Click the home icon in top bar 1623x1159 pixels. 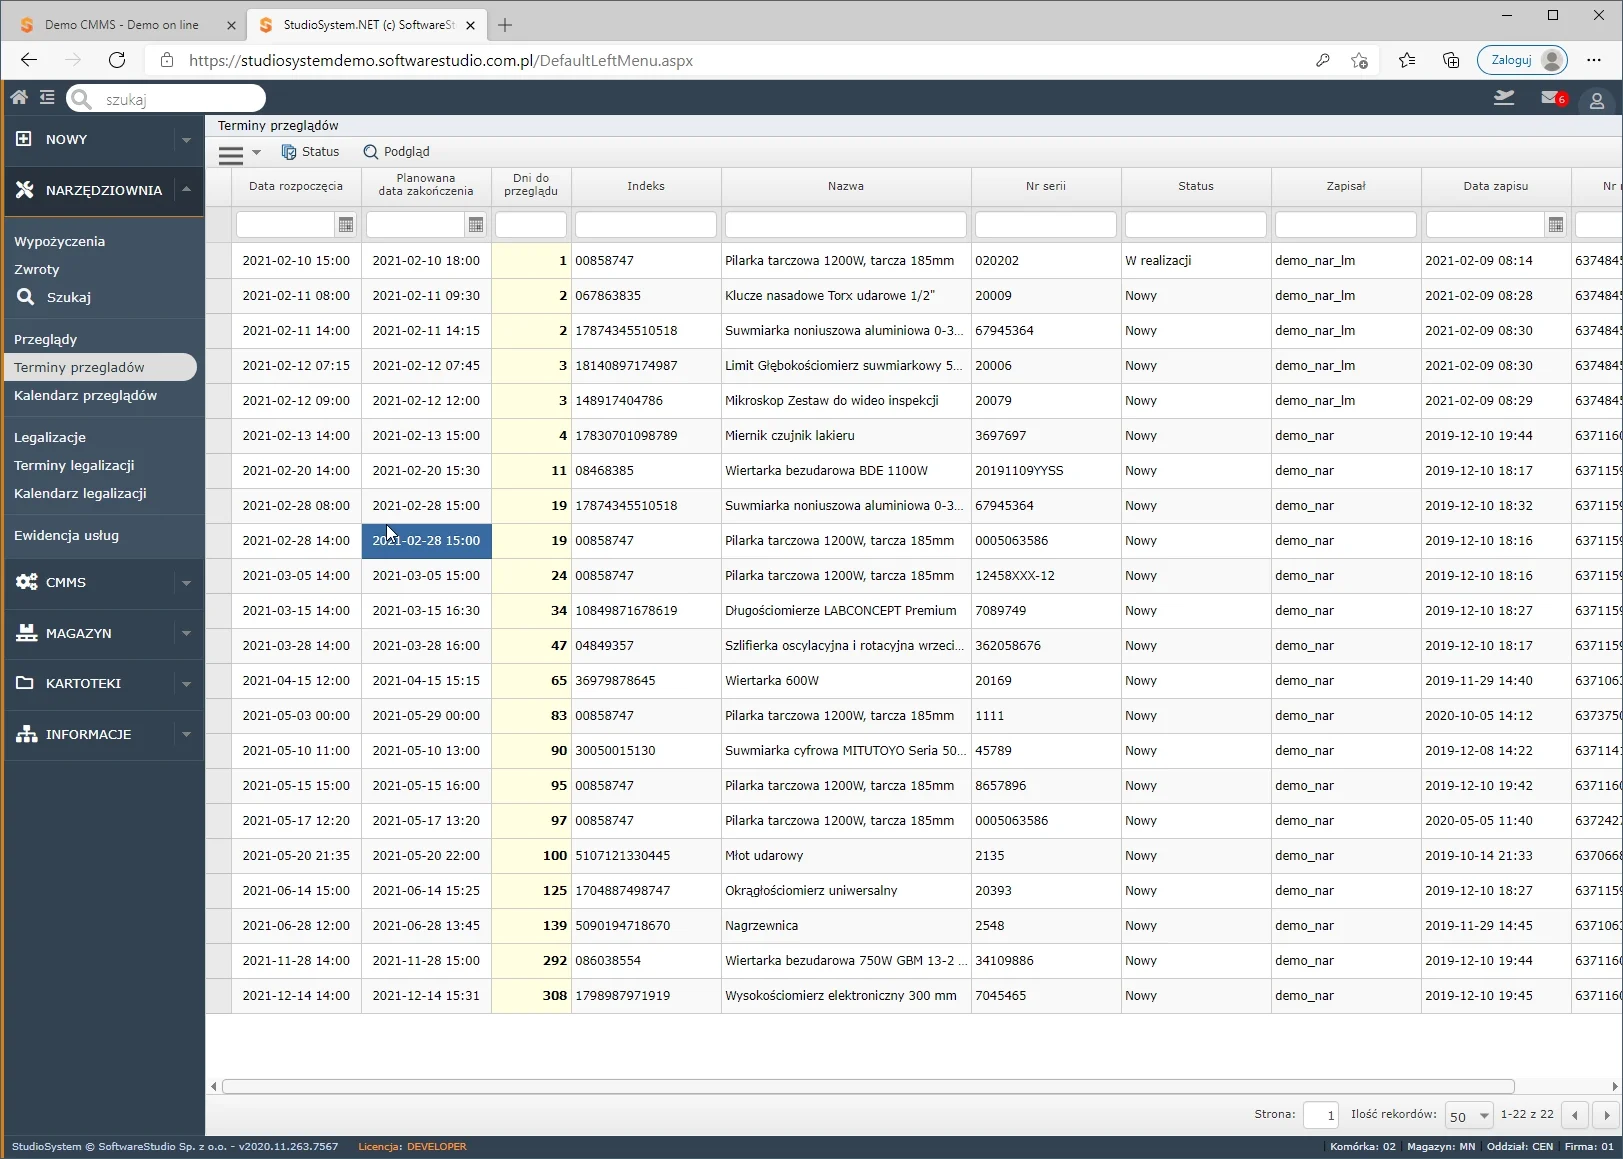coord(19,97)
